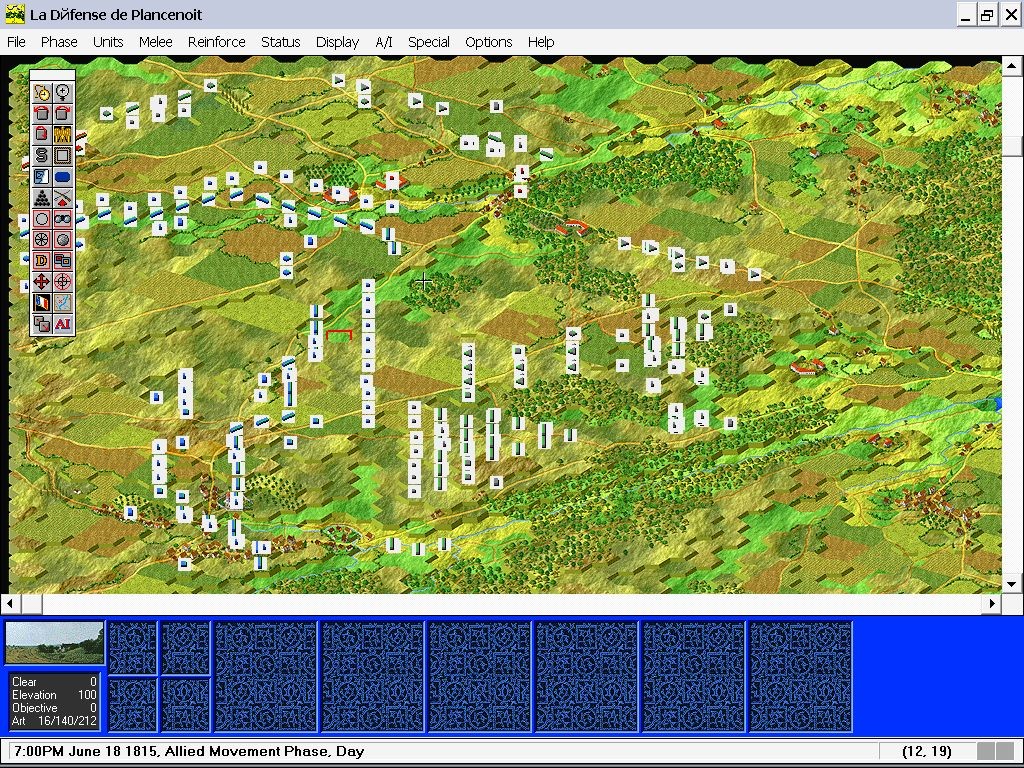Click the magnifying glass zoom icon
The image size is (1024, 768).
click(x=63, y=93)
